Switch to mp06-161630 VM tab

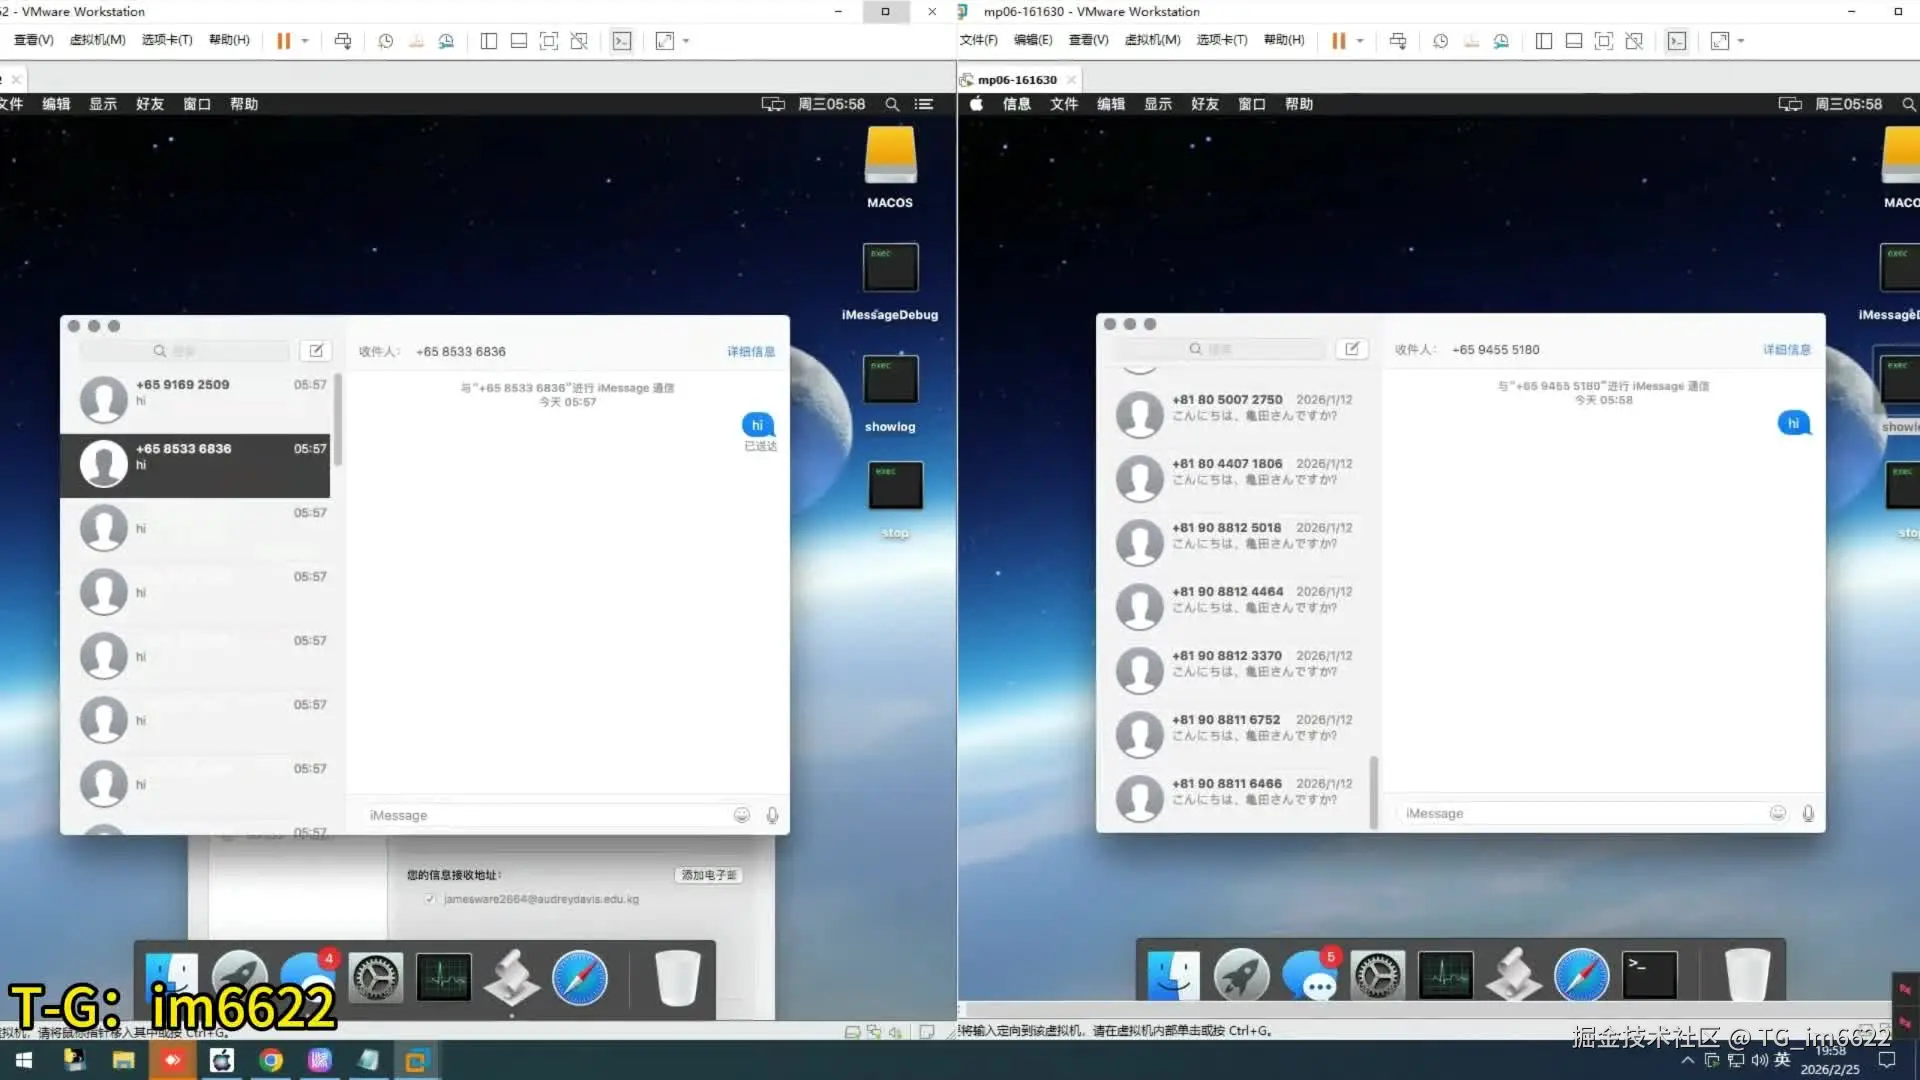(x=1017, y=80)
